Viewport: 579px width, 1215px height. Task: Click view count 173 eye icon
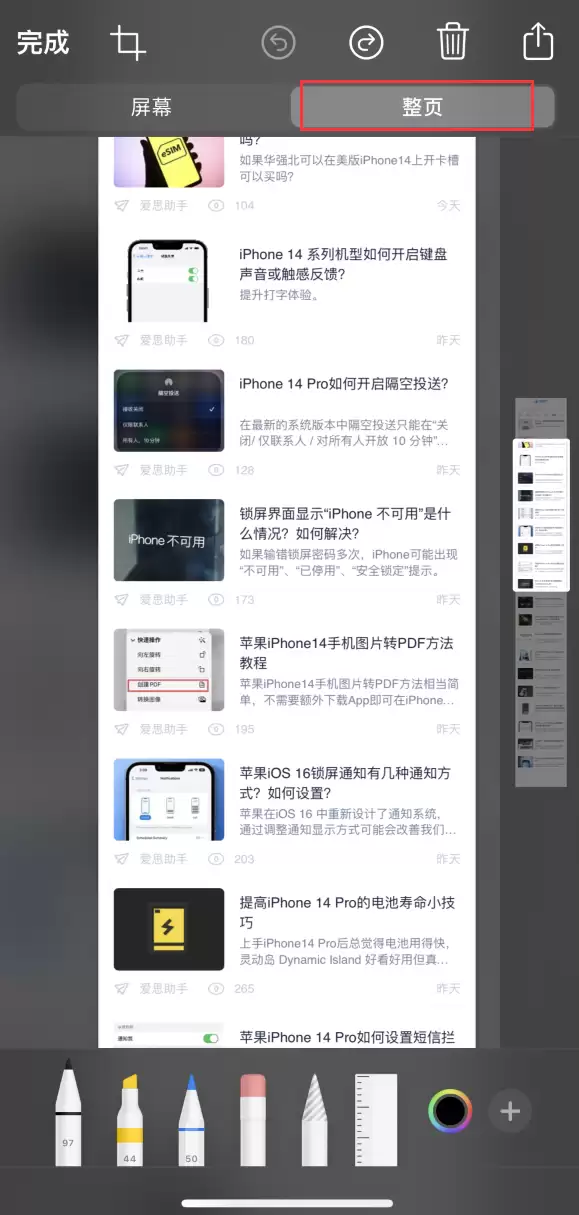[215, 600]
